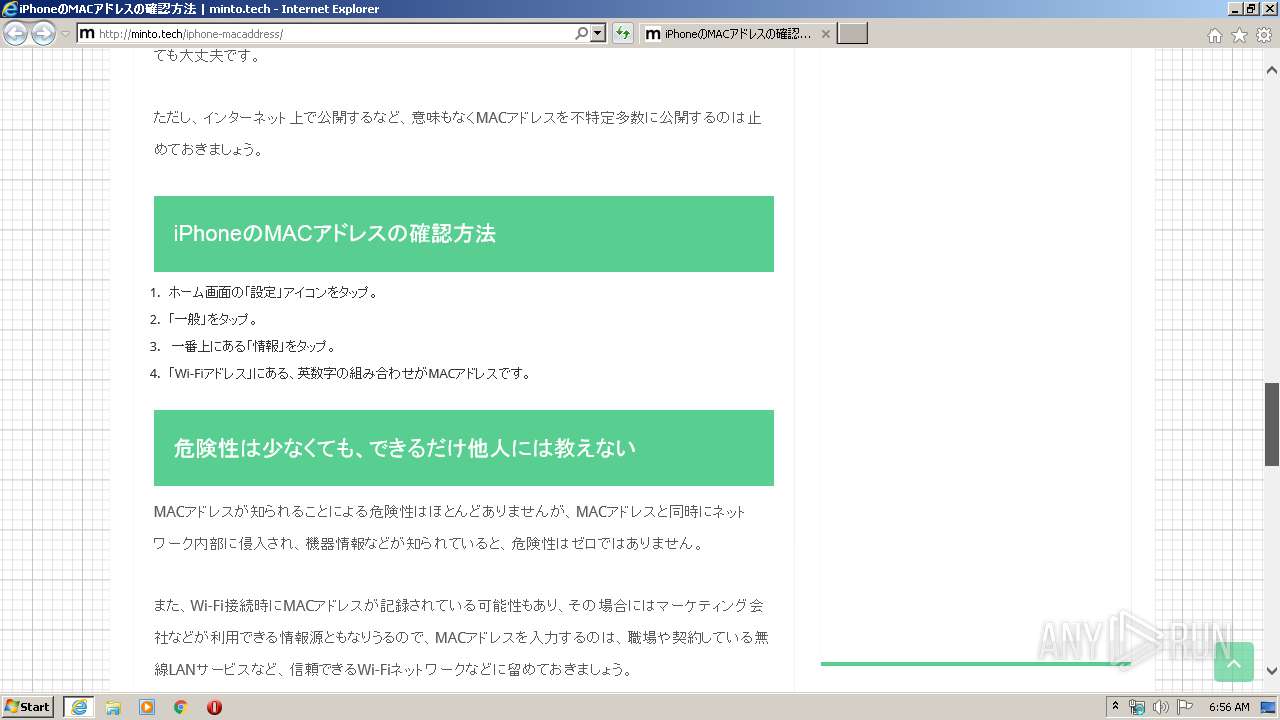The height and width of the screenshot is (720, 1280).
Task: Click list step about 「Wi-Fiアドレス」
Action: point(349,373)
